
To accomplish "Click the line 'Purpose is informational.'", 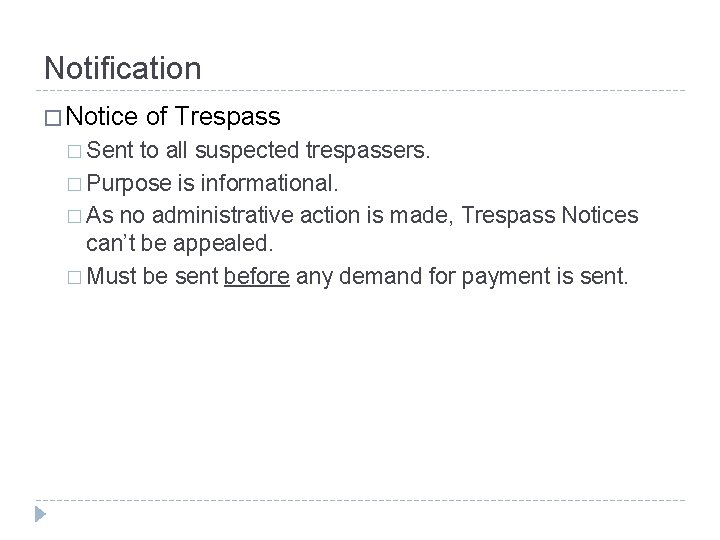I will [214, 185].
